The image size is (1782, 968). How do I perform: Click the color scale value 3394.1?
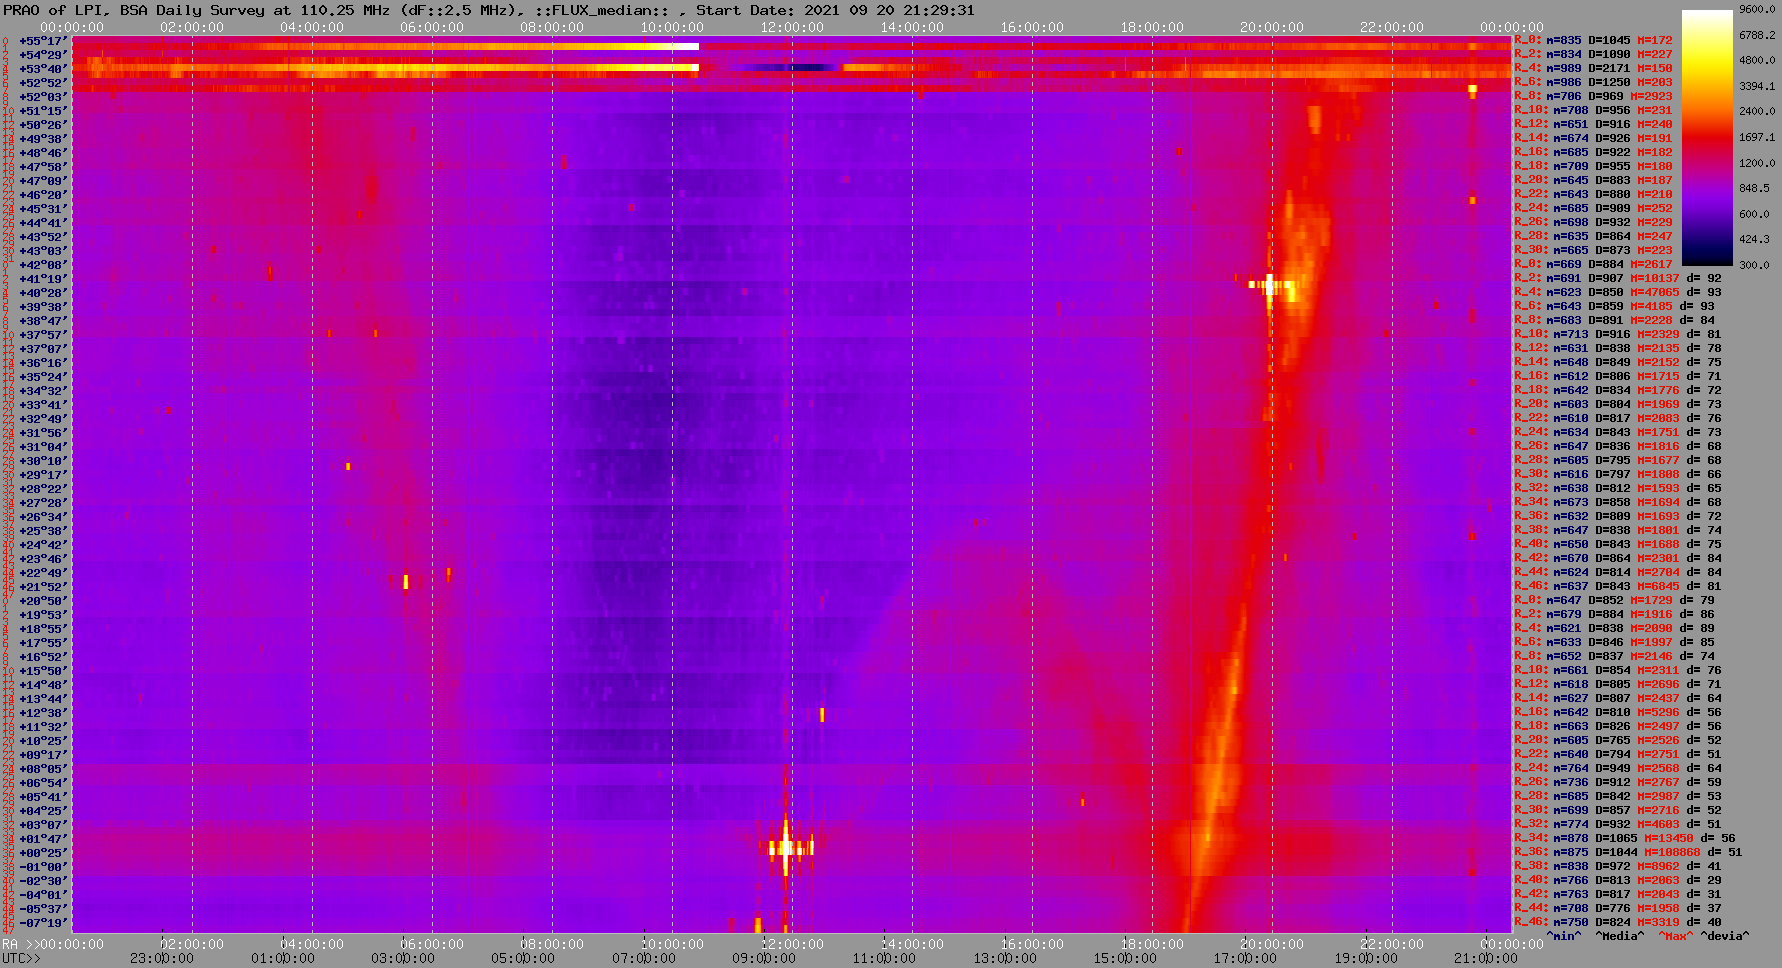1757,86
